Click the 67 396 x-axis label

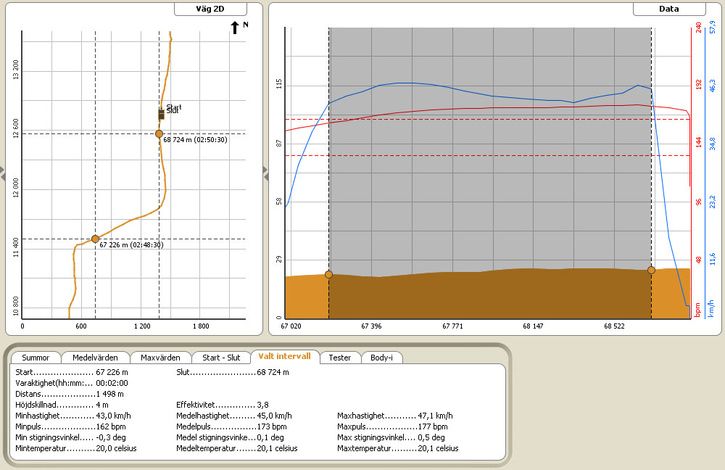[371, 326]
